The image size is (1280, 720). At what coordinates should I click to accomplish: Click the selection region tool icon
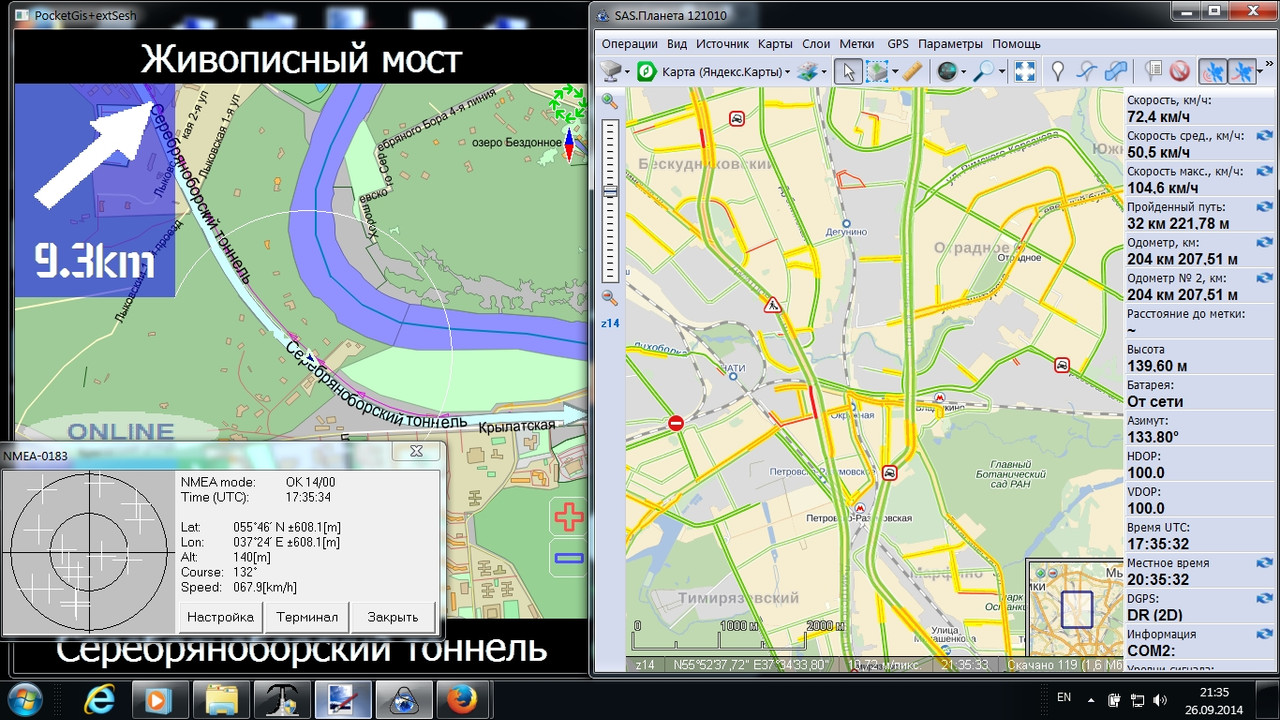click(x=876, y=71)
